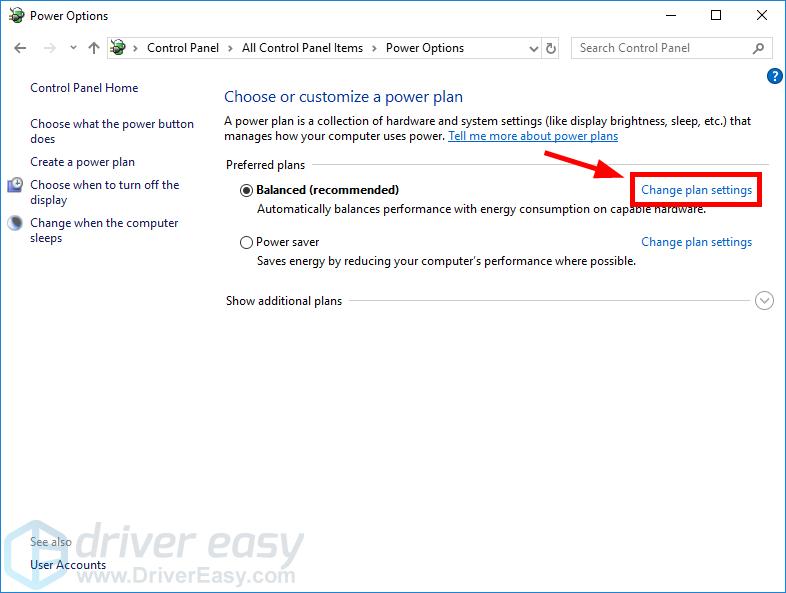Click the Search Control Panel field
This screenshot has height=593, width=786.
(x=670, y=48)
